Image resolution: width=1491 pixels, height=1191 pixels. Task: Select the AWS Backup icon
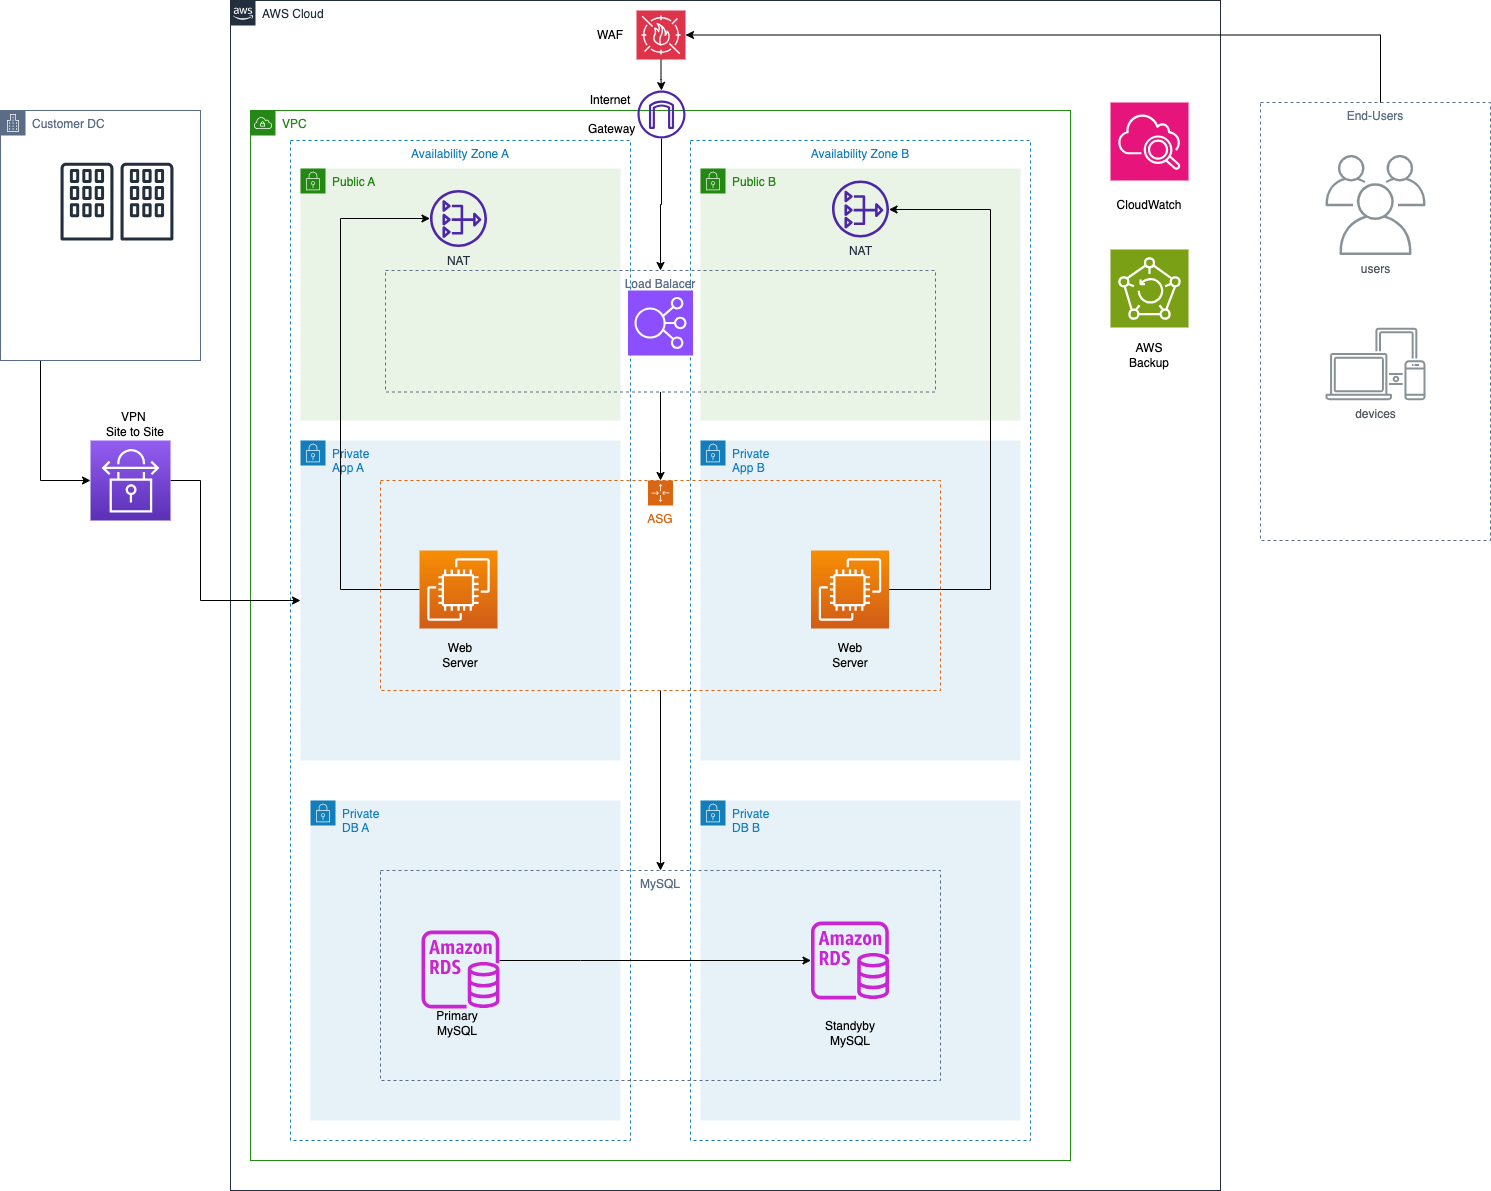tap(1149, 288)
